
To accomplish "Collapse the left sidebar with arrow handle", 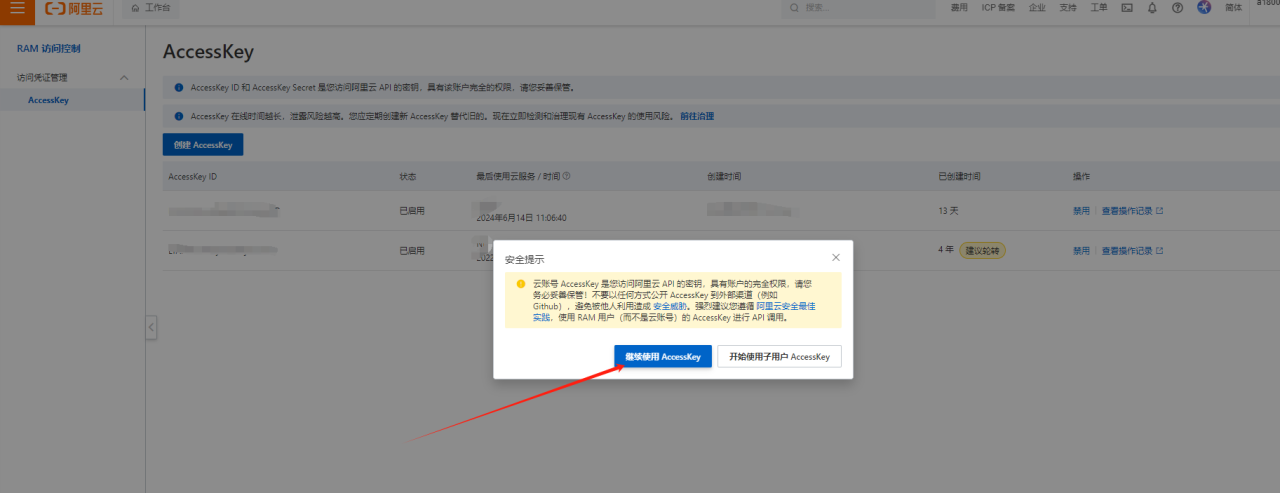I will (x=151, y=327).
